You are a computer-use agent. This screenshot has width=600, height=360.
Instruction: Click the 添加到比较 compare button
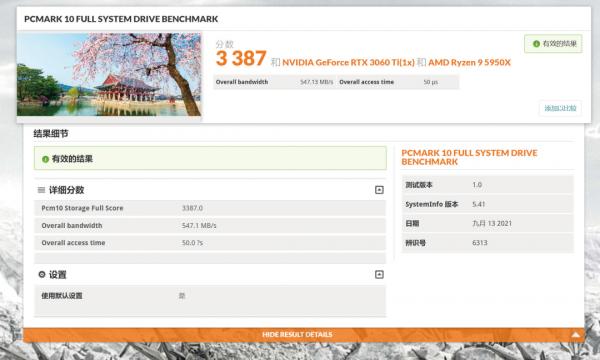pos(560,108)
